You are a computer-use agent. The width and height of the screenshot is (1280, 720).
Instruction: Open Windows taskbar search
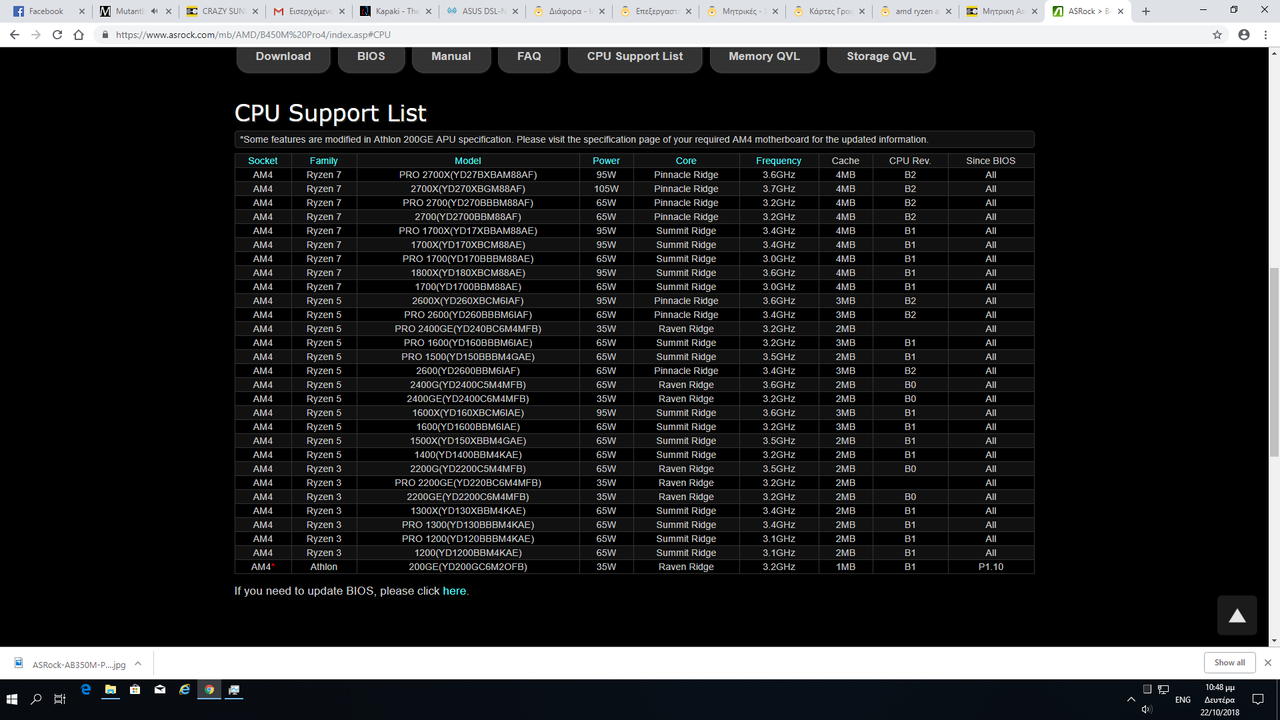click(x=37, y=699)
